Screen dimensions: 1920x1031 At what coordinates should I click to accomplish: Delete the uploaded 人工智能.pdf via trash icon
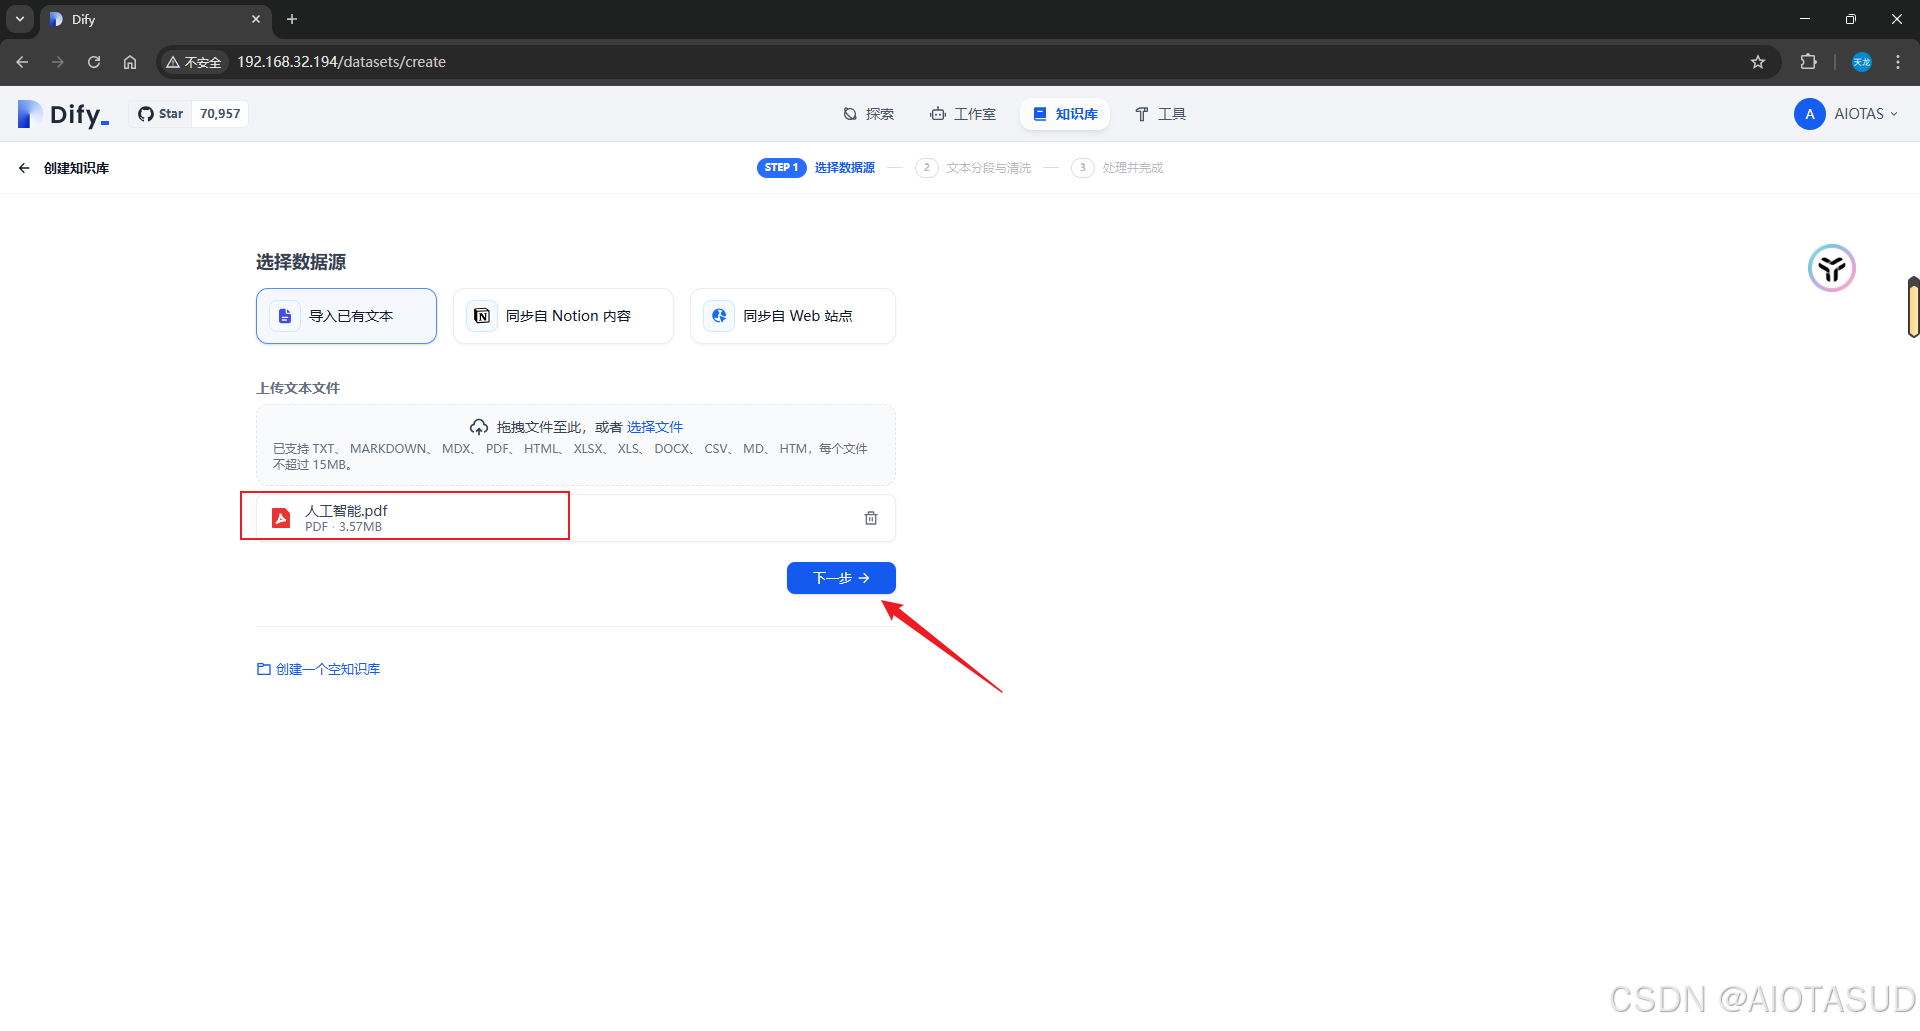[x=870, y=517]
